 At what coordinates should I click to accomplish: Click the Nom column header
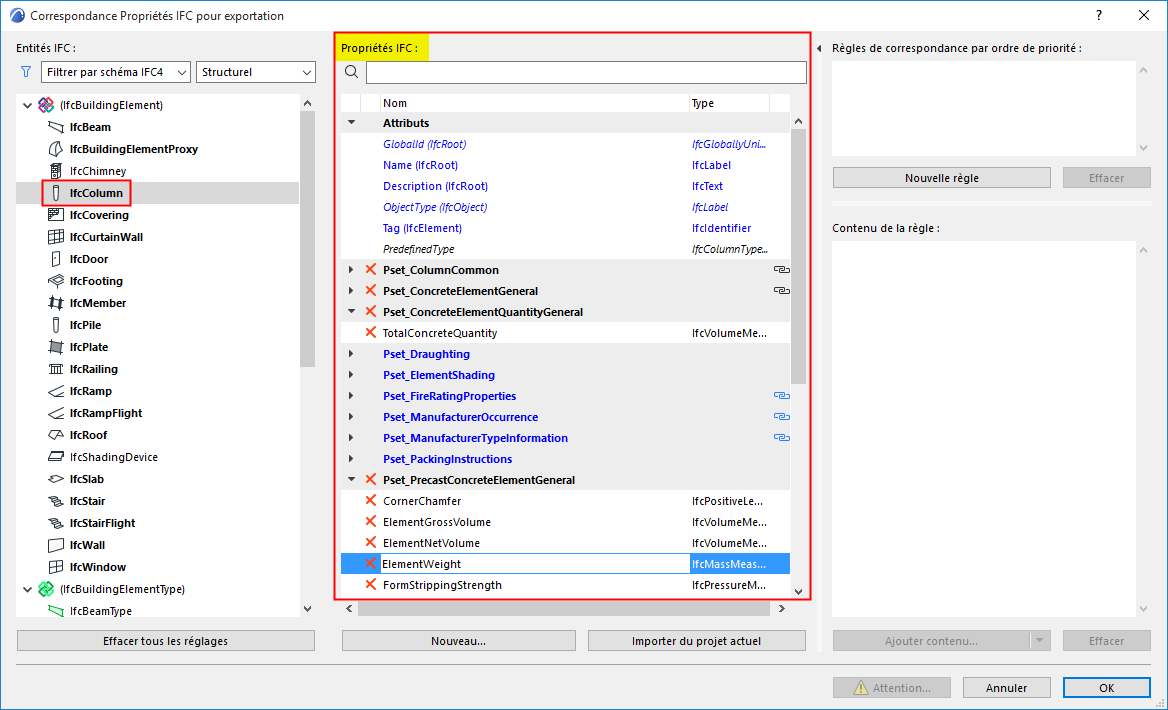pyautogui.click(x=534, y=103)
